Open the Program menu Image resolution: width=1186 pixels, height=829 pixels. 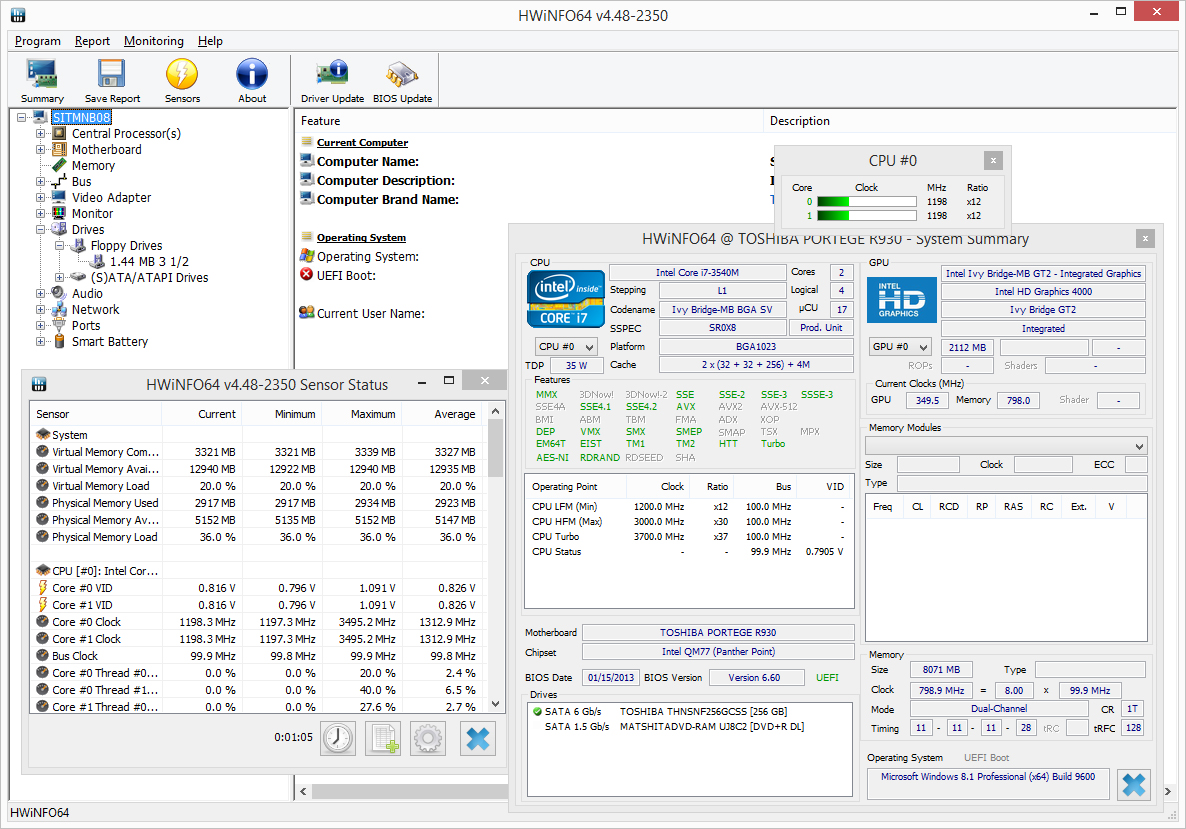point(38,41)
